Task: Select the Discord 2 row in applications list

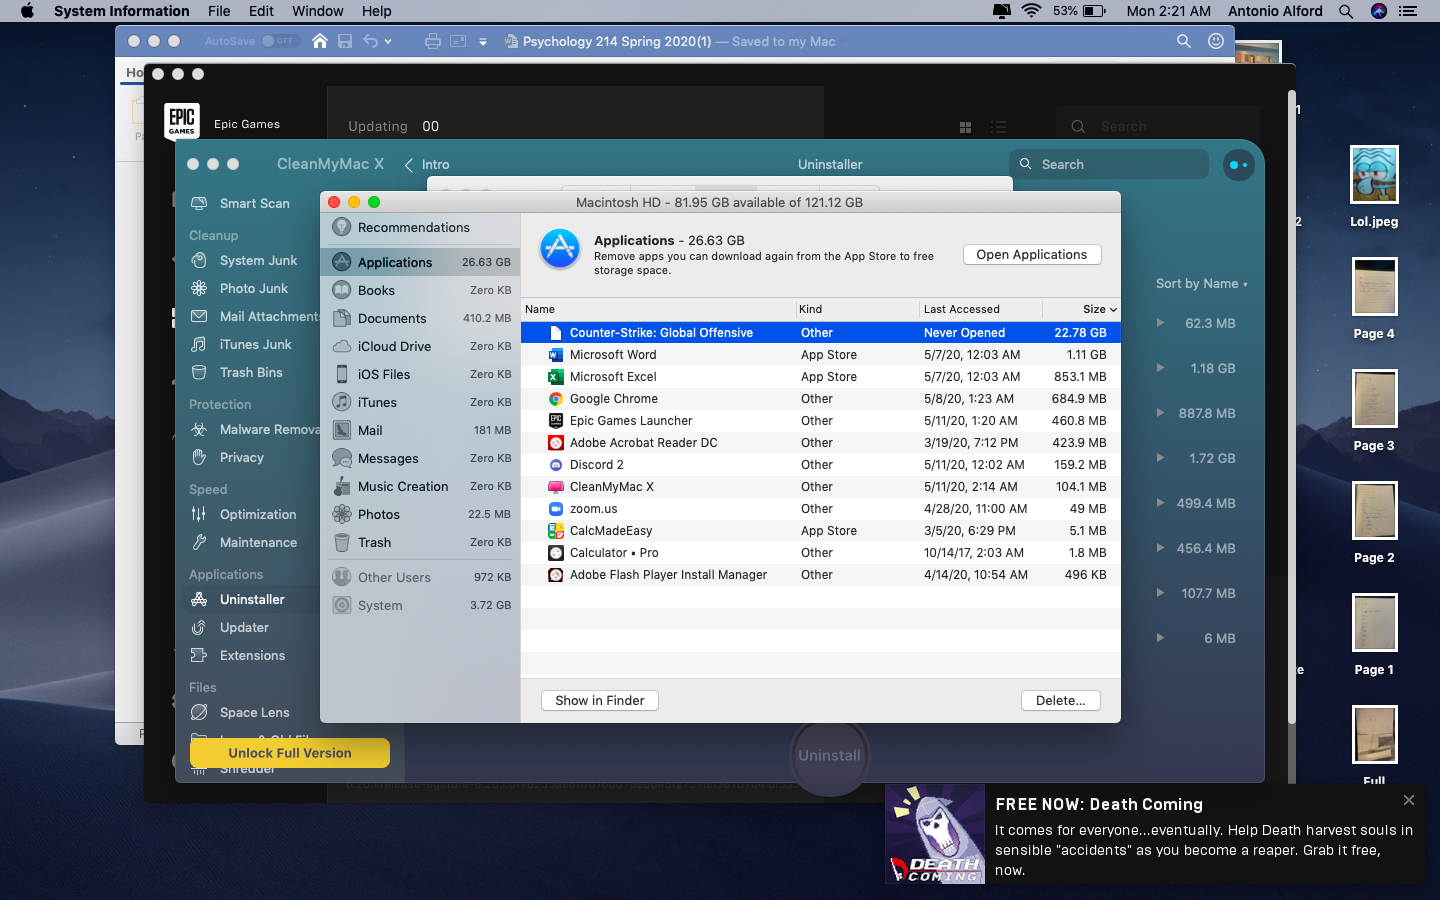Action: [x=820, y=465]
